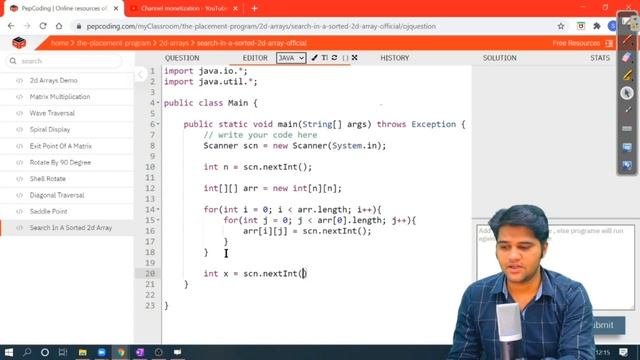640x360 pixels.
Task: Switch to the QUESTION tab
Action: point(182,58)
